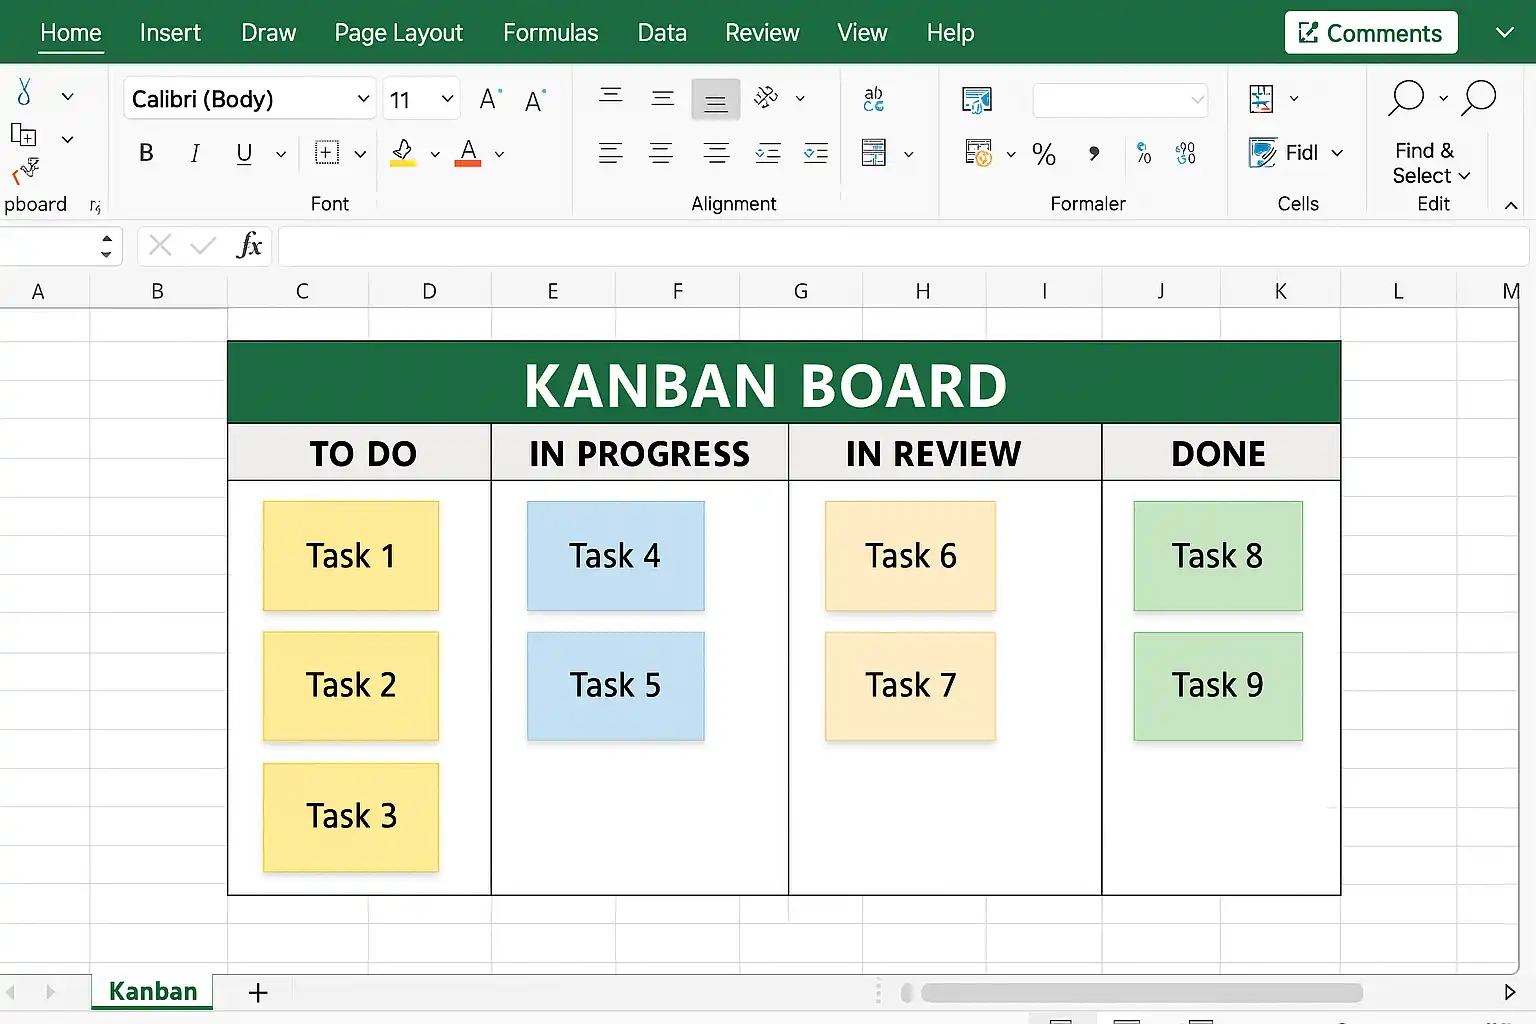Switch to the Data tab
Screen dimensions: 1536x1024
(662, 33)
